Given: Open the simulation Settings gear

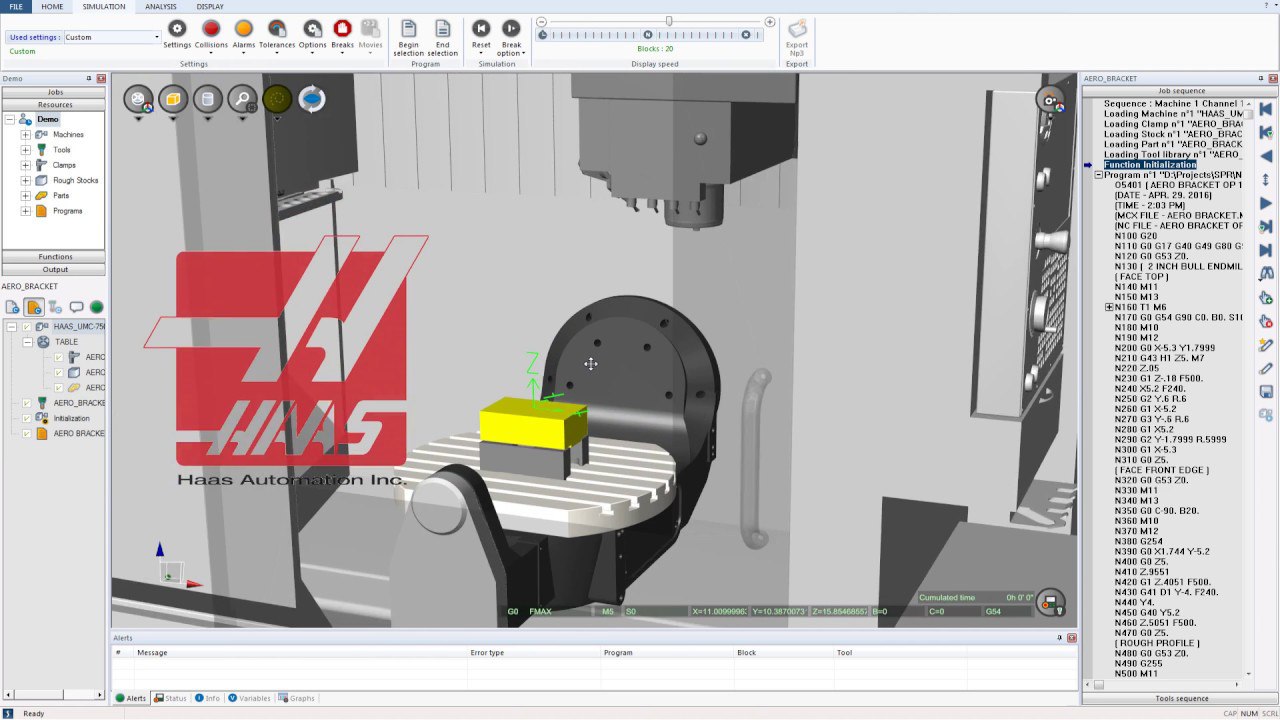Looking at the screenshot, I should [x=177, y=29].
